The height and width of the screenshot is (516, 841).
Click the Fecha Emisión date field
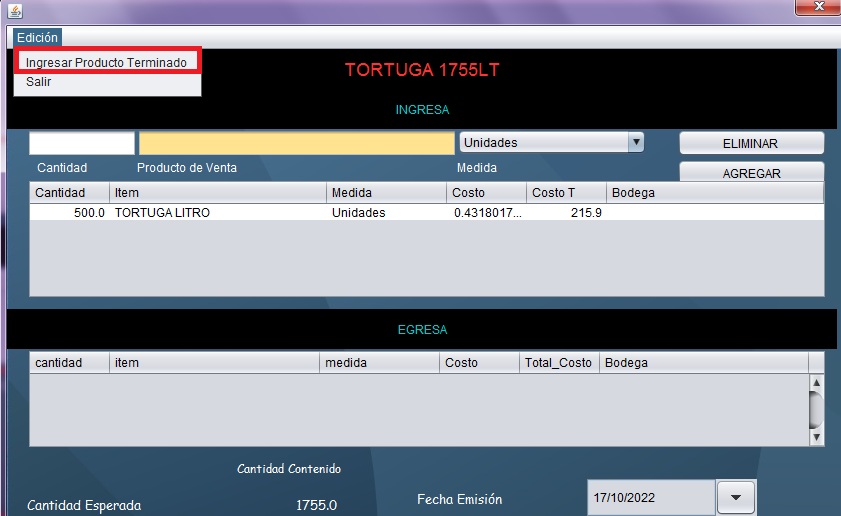649,497
